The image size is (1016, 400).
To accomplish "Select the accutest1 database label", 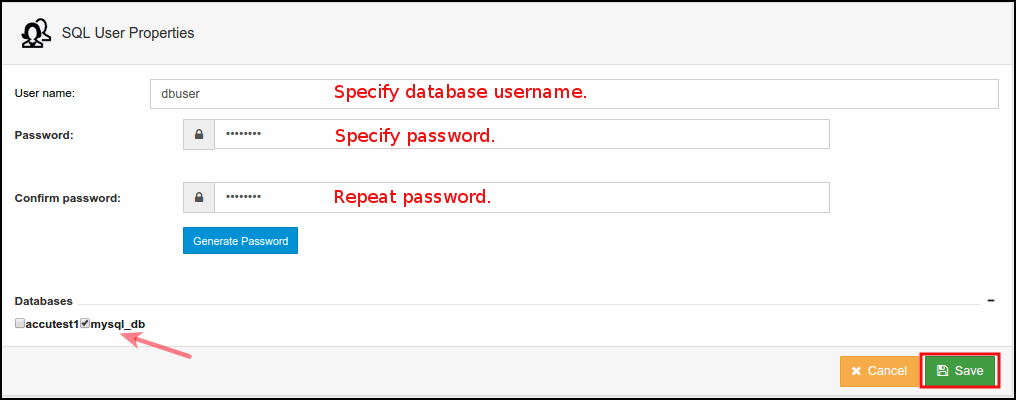I will (x=52, y=324).
